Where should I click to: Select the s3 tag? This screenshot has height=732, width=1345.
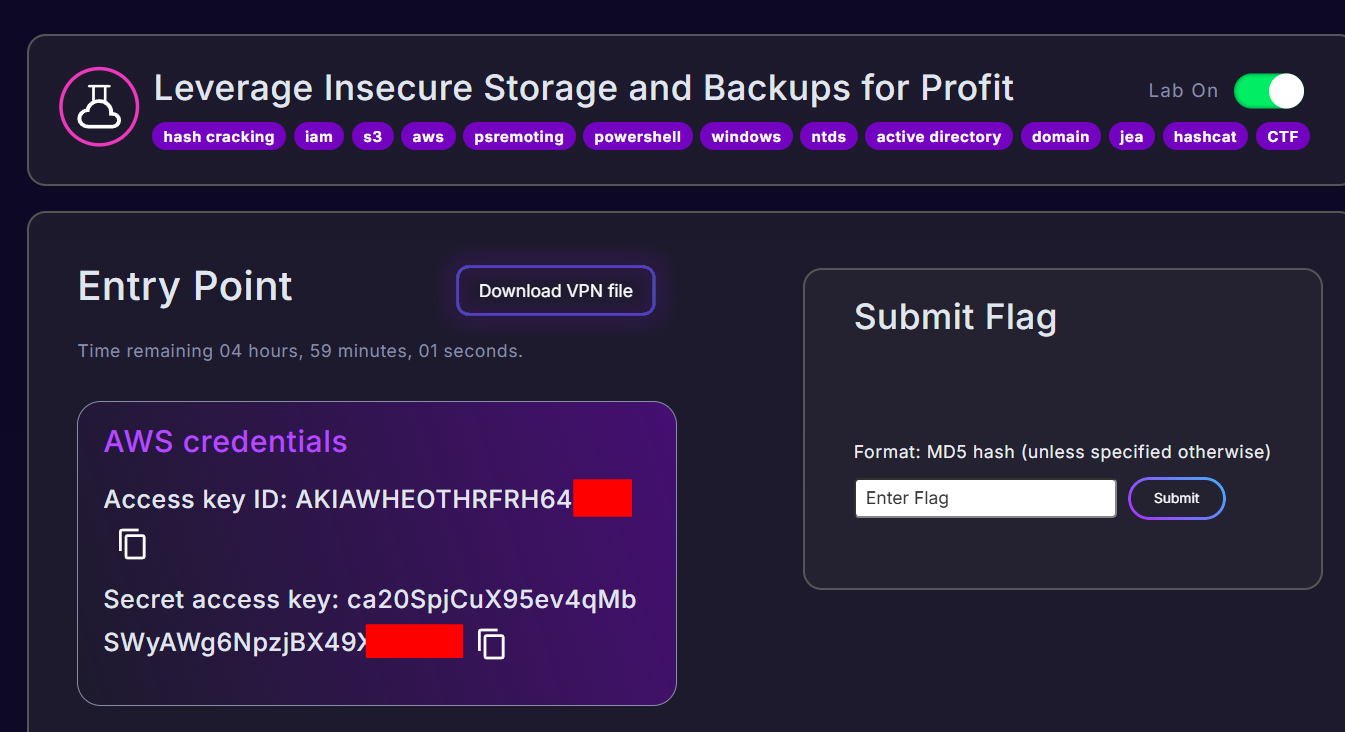373,137
